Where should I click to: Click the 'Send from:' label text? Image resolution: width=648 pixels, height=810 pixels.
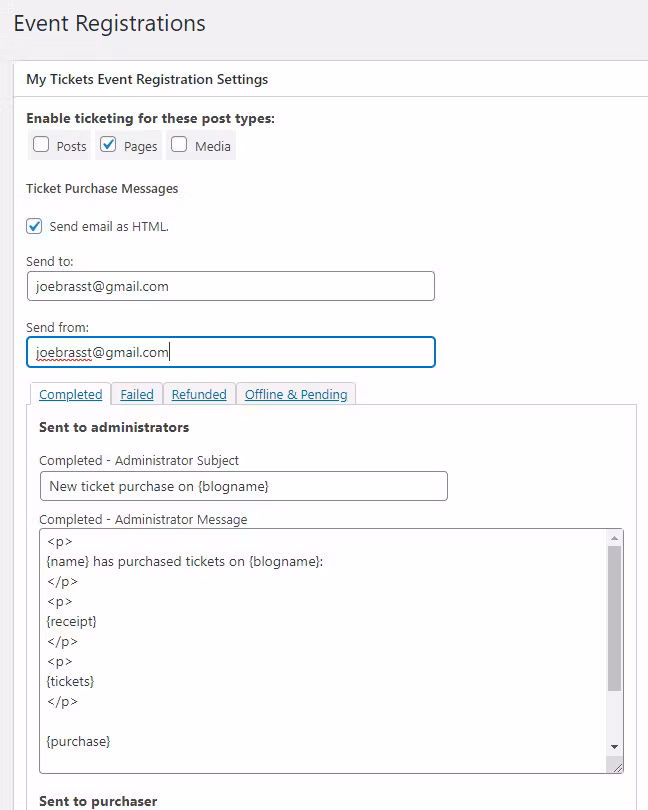click(x=57, y=327)
